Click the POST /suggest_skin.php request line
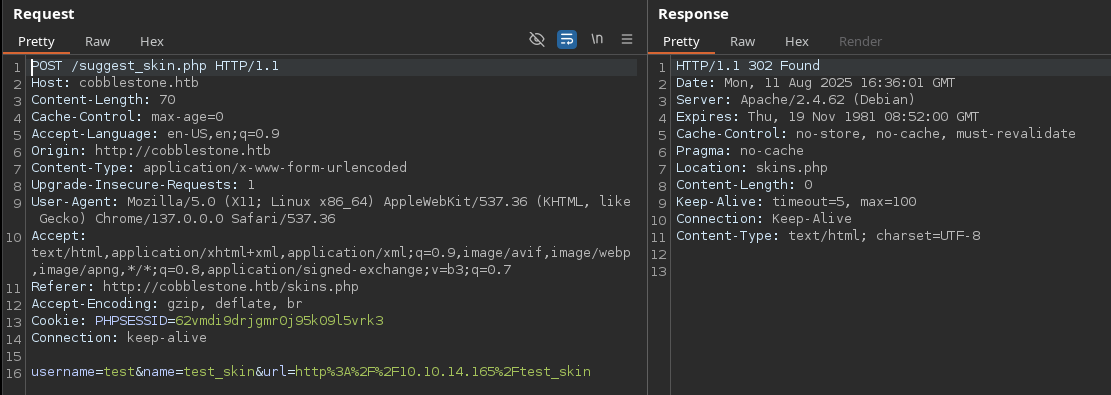1111x395 pixels. tap(155, 66)
